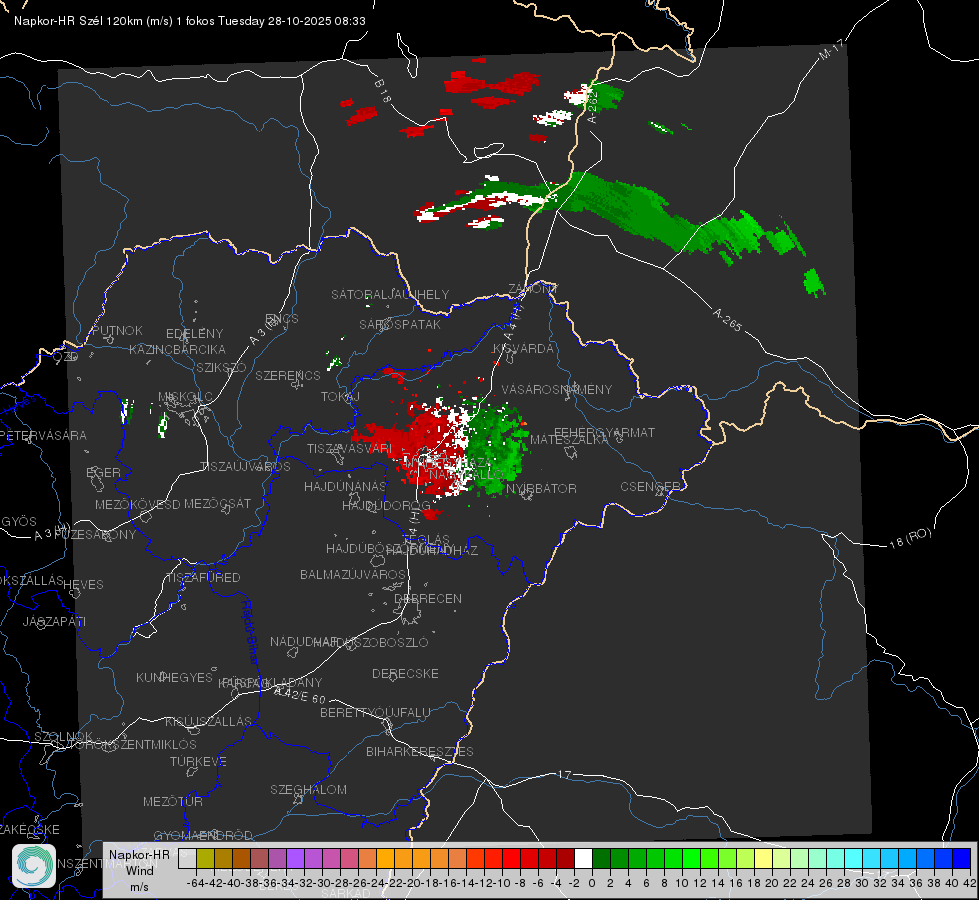Image resolution: width=979 pixels, height=900 pixels.
Task: Click the KAZINCBARCIKA label
Action: 177,350
